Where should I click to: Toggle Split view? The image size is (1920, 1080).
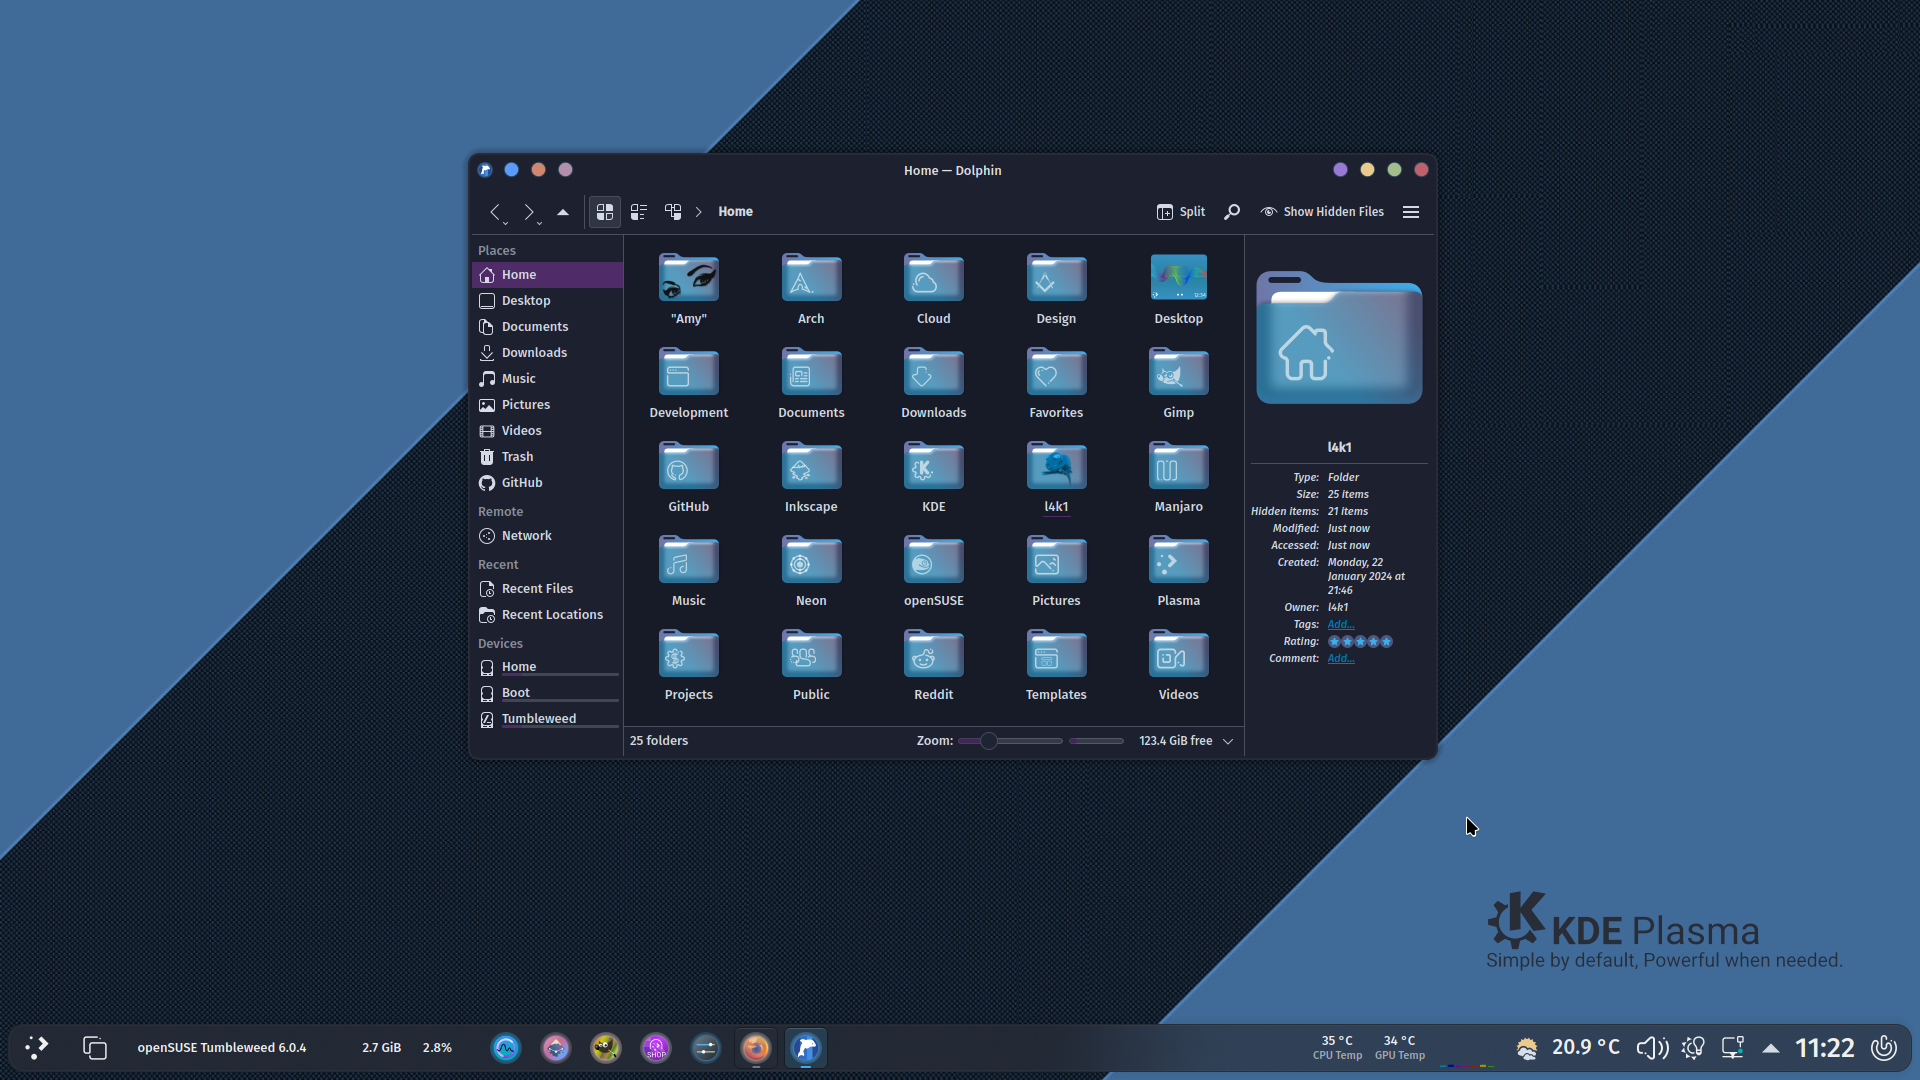point(1181,212)
